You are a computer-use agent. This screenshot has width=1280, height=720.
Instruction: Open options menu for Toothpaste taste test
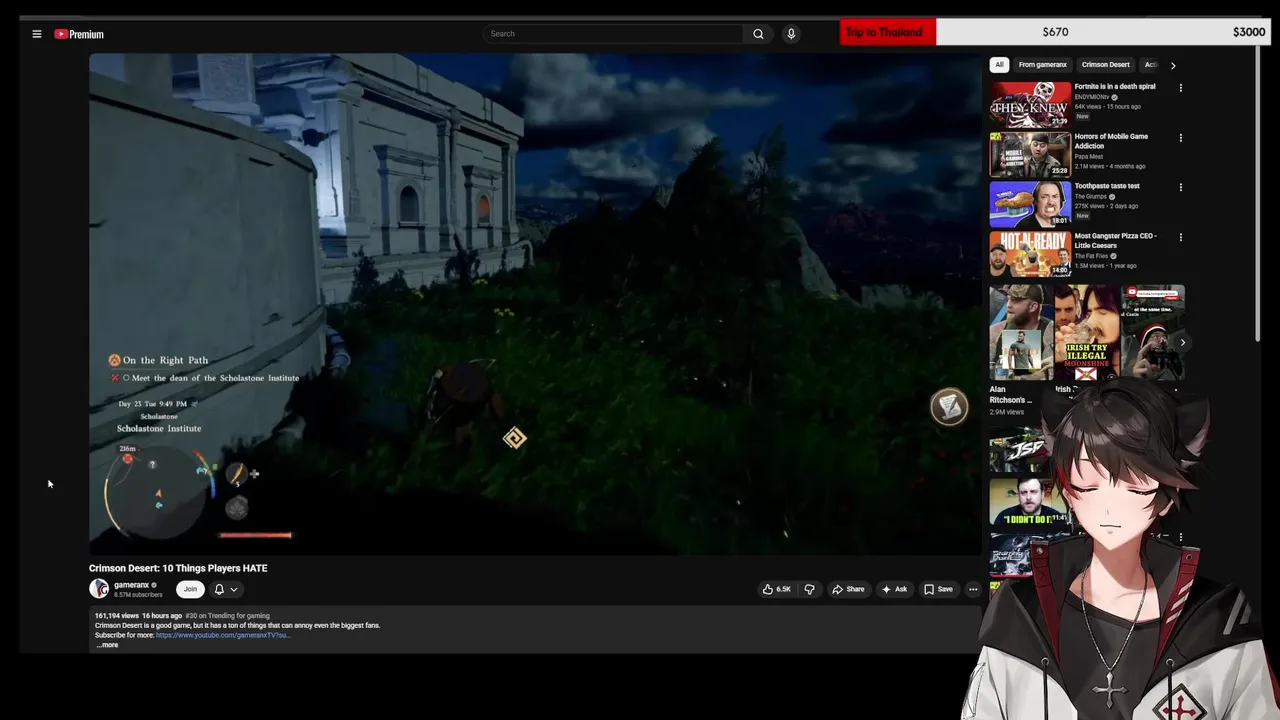tap(1181, 187)
